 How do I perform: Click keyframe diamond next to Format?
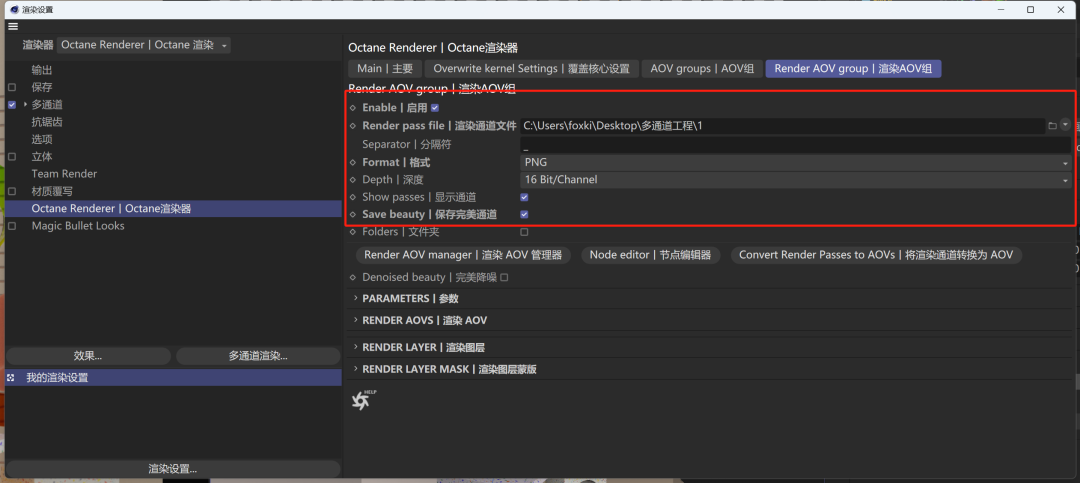click(x=353, y=163)
